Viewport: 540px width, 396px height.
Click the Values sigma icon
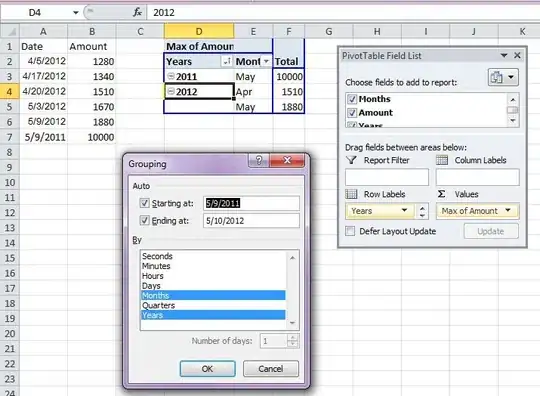coord(441,194)
